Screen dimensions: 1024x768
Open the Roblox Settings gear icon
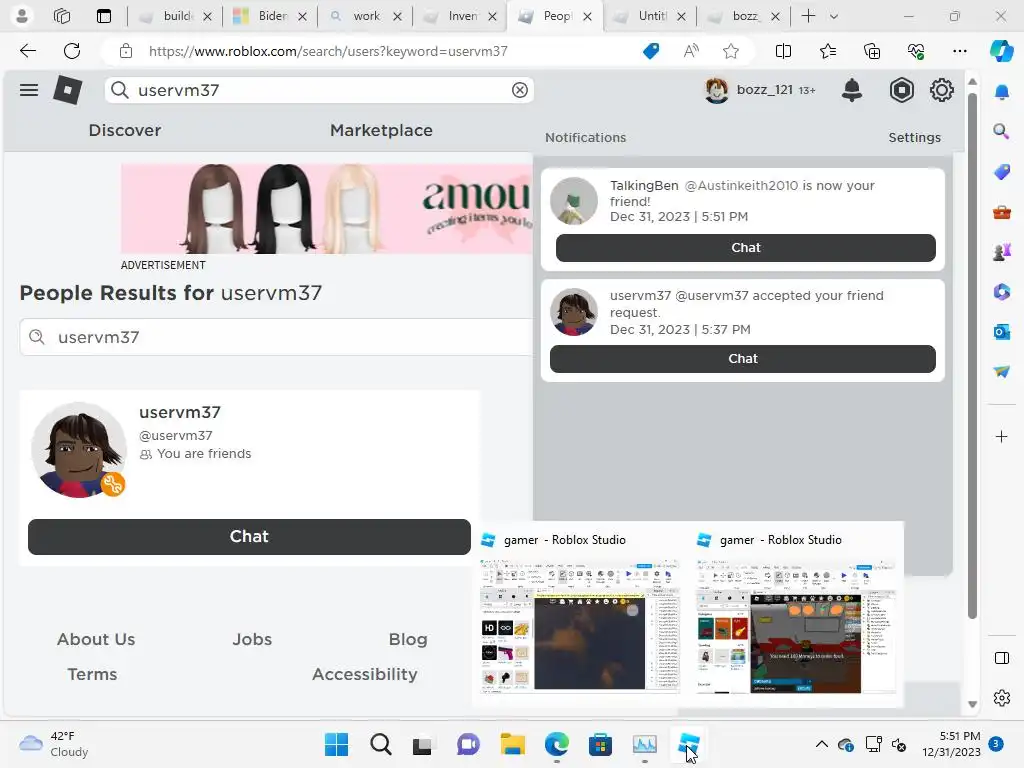[942, 90]
